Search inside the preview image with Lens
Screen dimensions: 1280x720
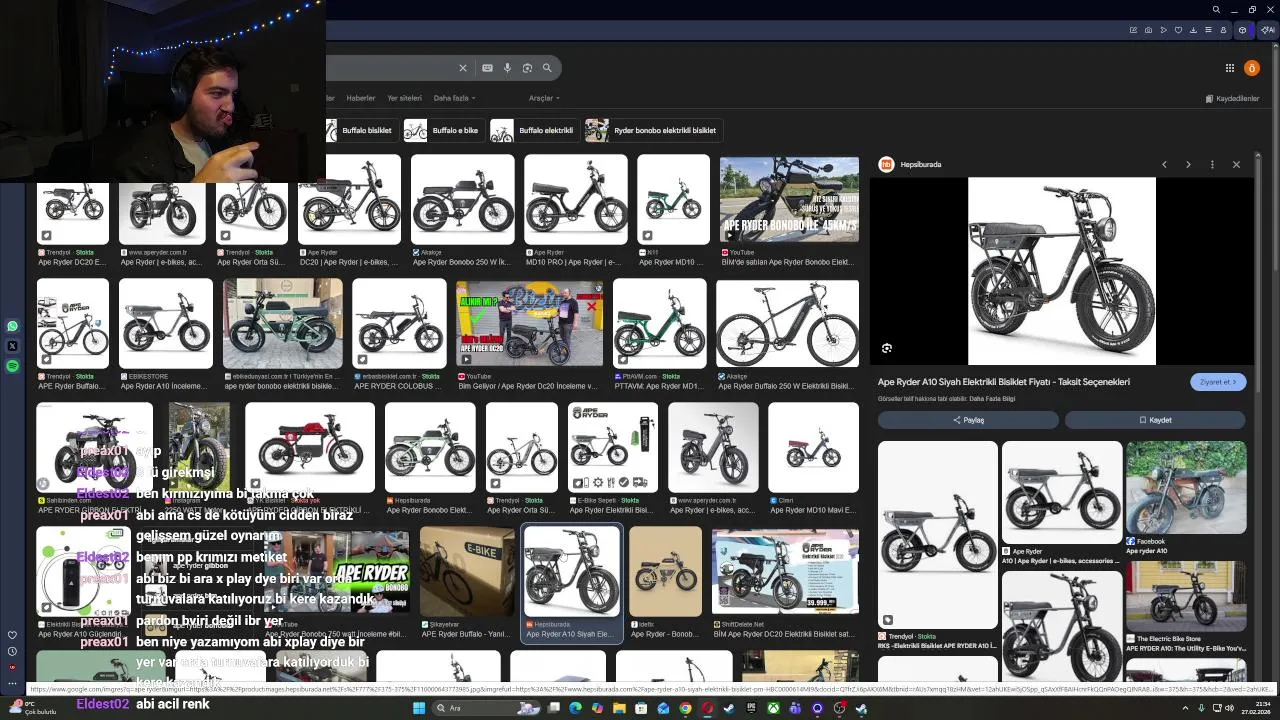tap(887, 348)
